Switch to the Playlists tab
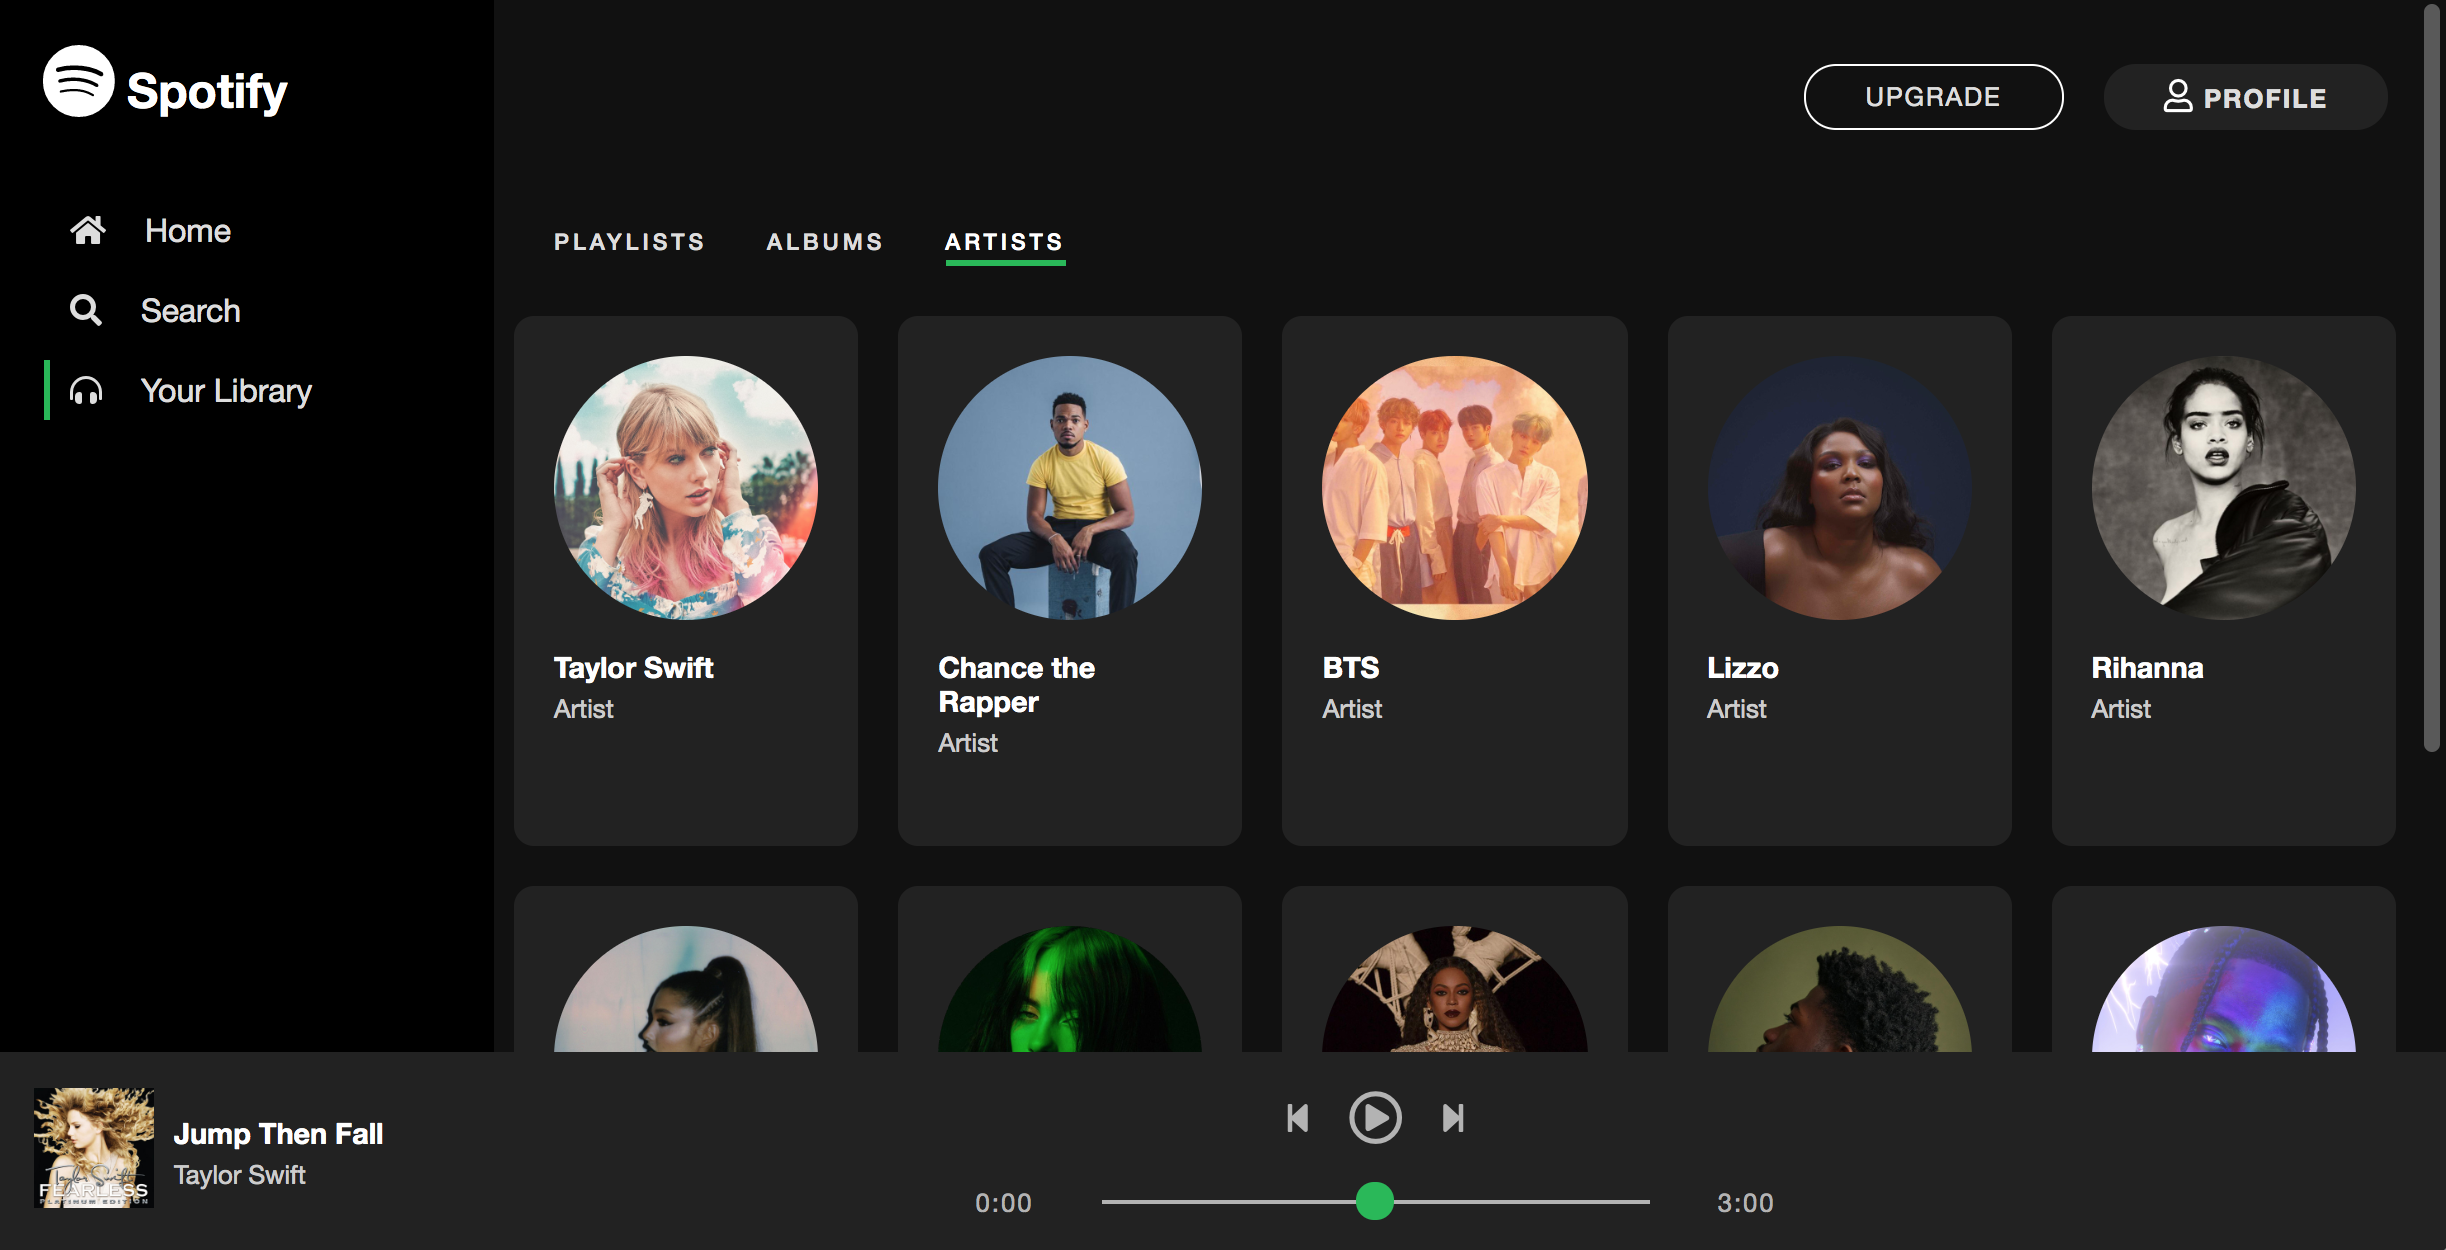Screen dimensions: 2446x1250 click(629, 242)
